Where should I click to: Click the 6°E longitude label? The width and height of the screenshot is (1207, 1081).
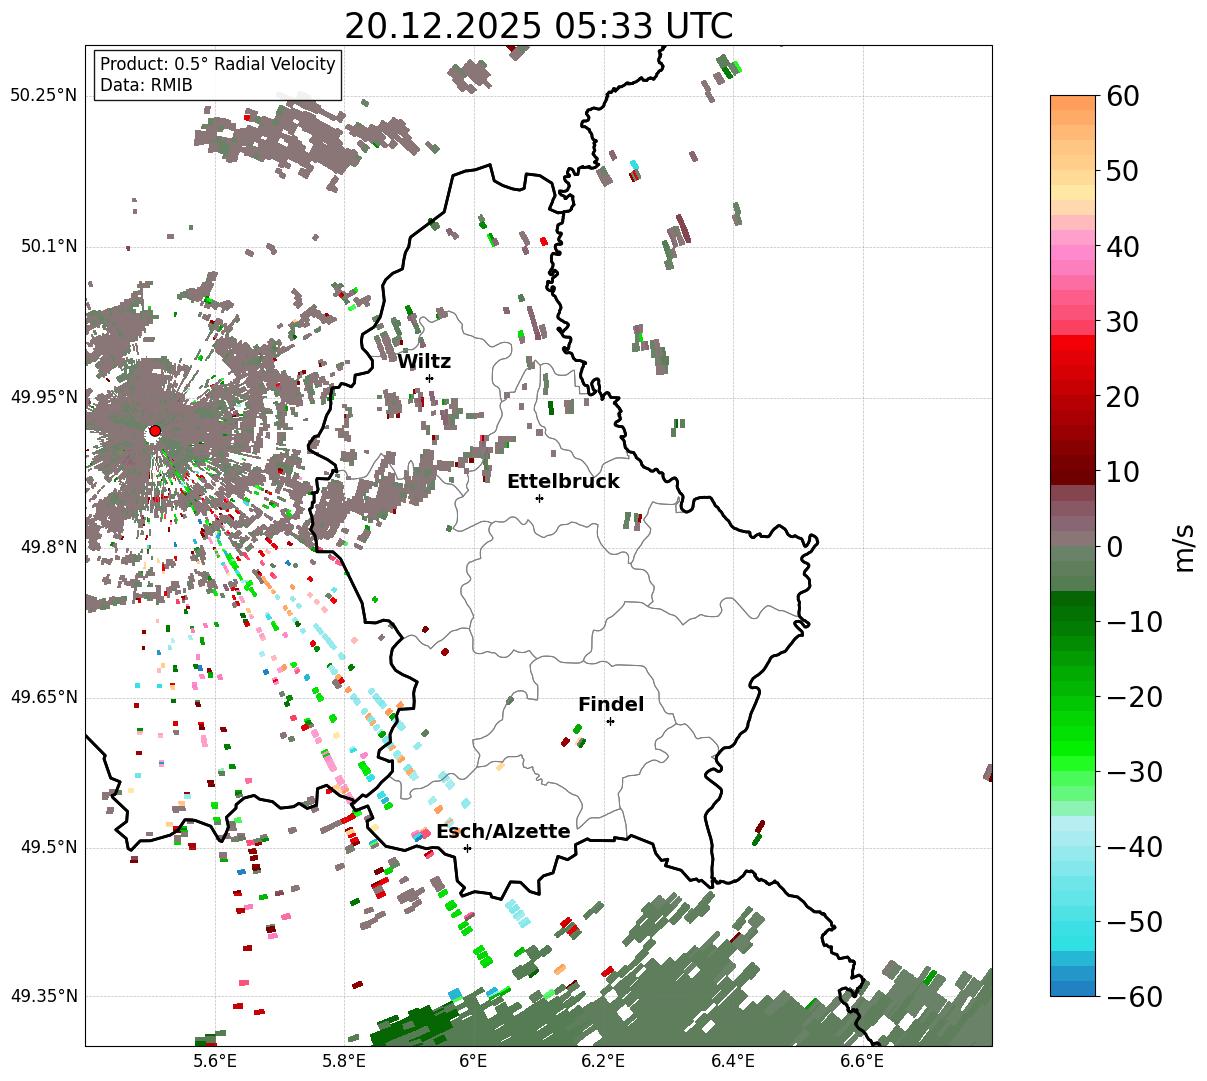pos(473,1062)
